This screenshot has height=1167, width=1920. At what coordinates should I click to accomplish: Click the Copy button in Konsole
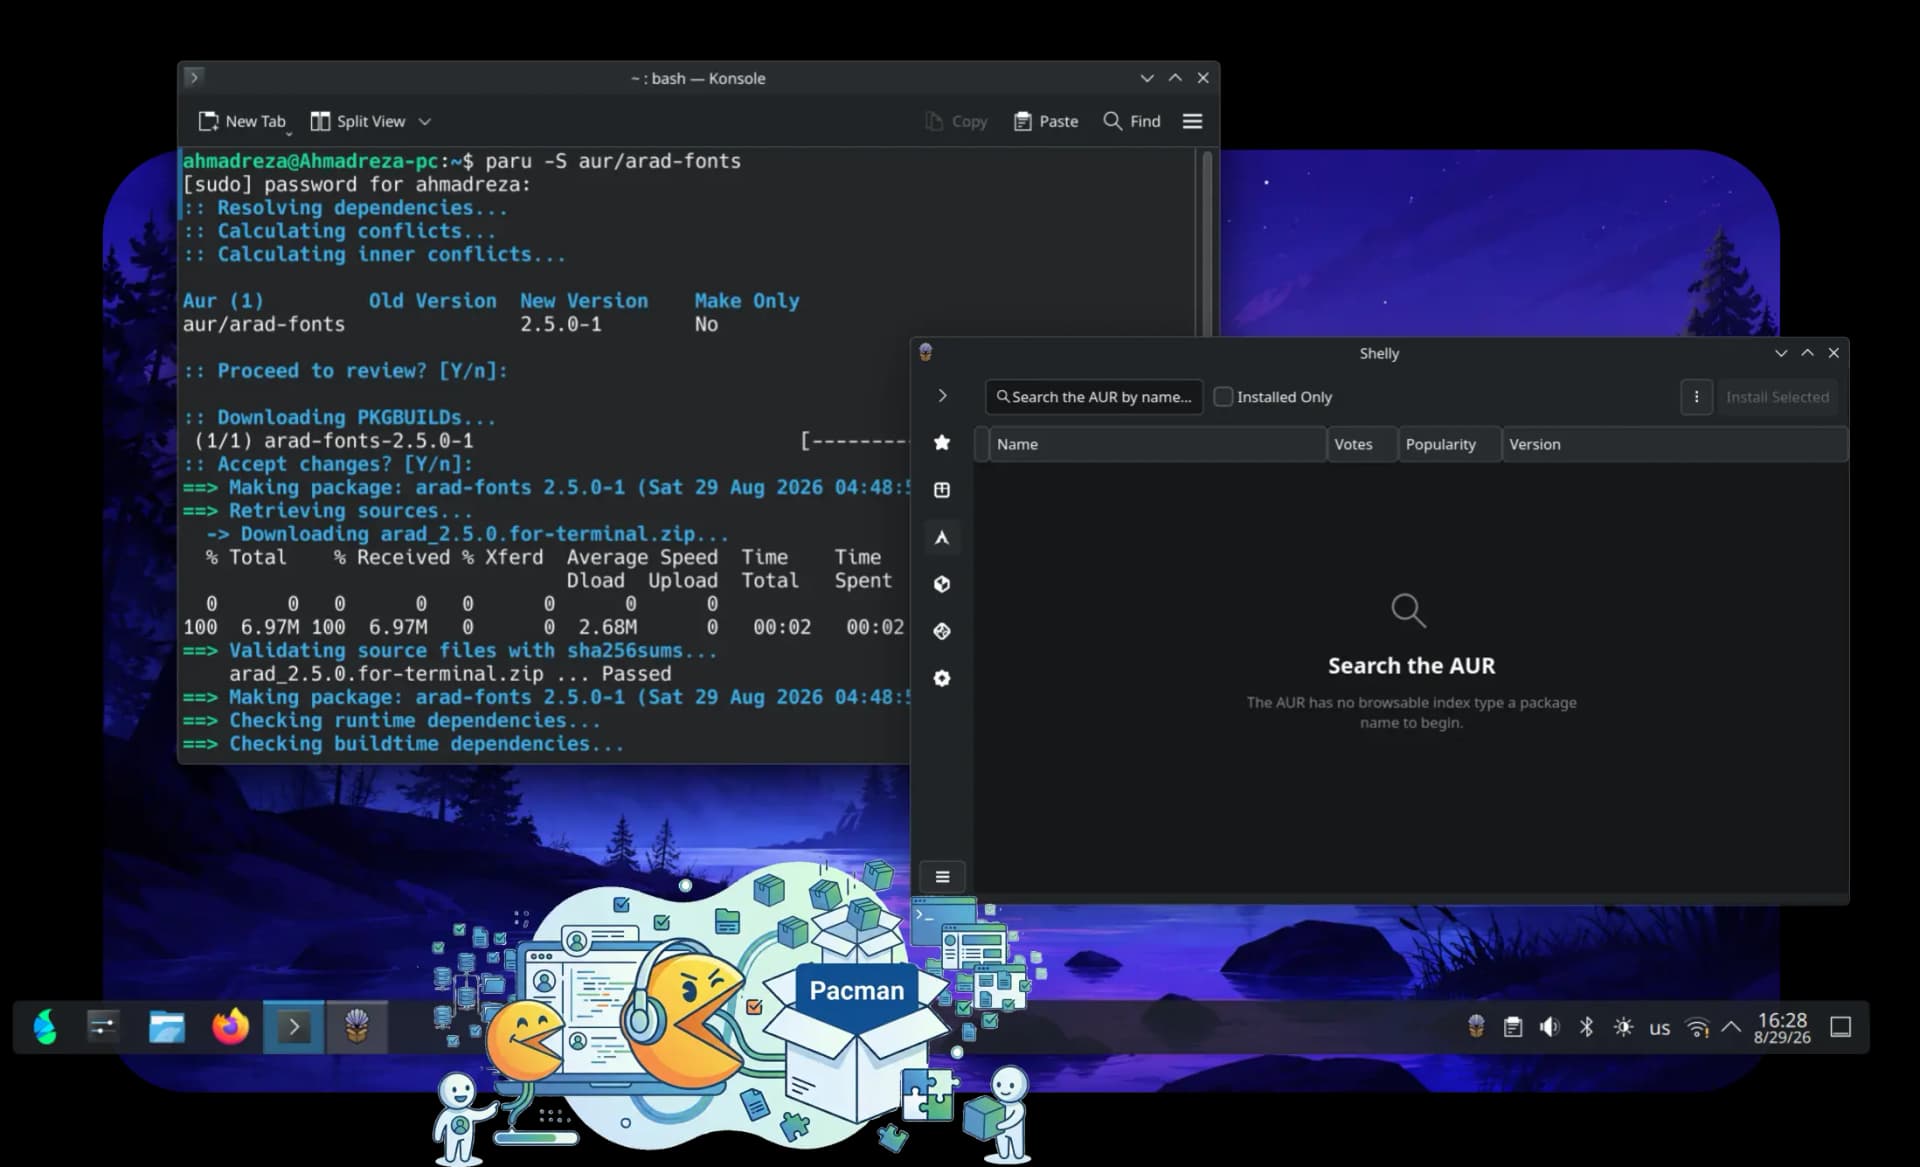[956, 121]
